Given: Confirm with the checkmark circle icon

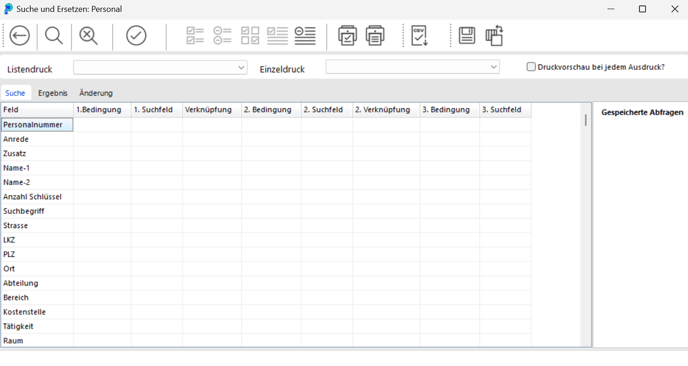Looking at the screenshot, I should [x=136, y=36].
